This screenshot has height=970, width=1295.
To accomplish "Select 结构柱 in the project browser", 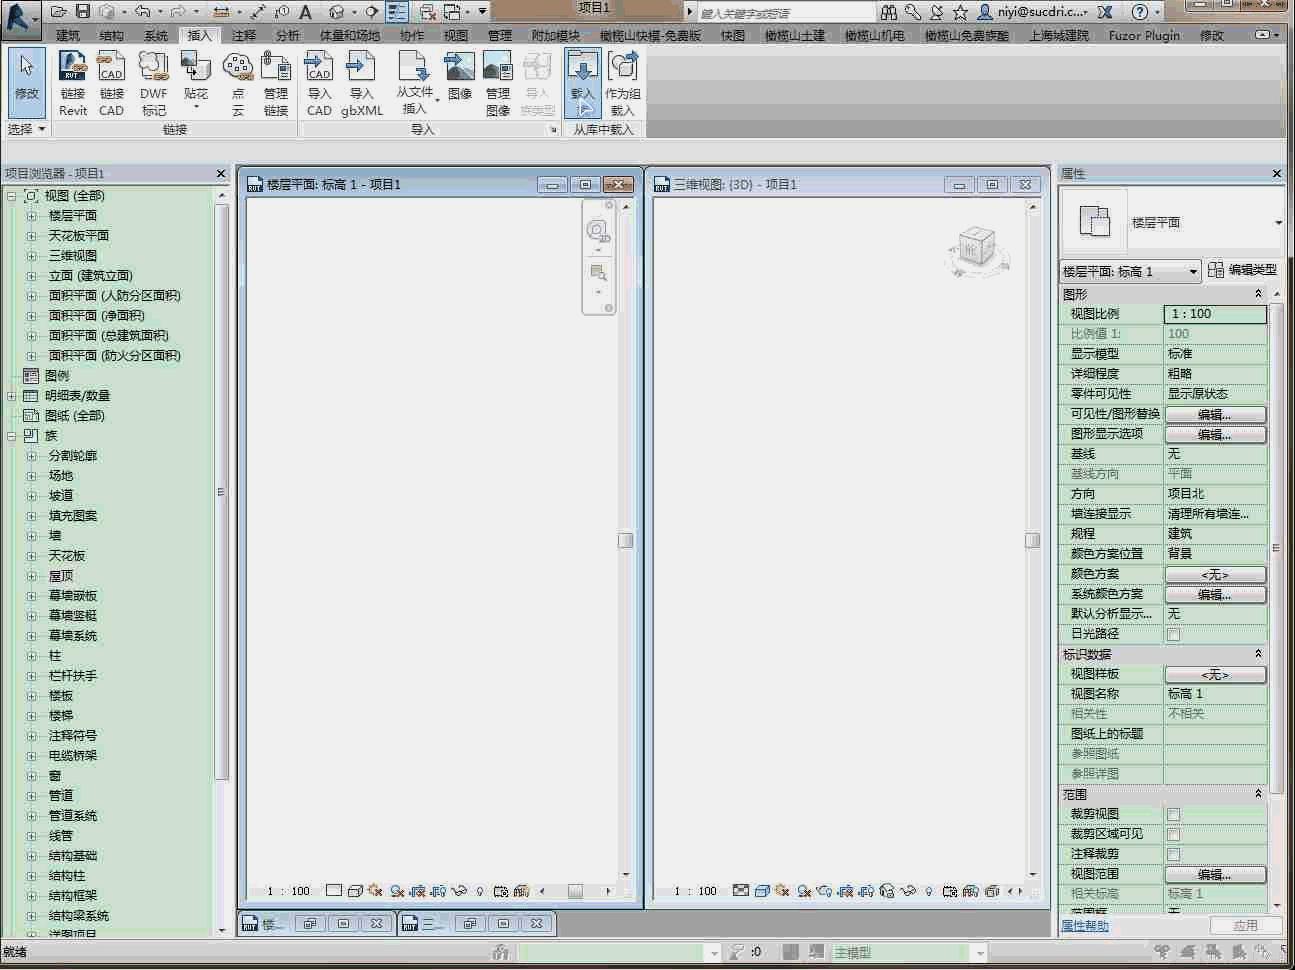I will tap(67, 876).
